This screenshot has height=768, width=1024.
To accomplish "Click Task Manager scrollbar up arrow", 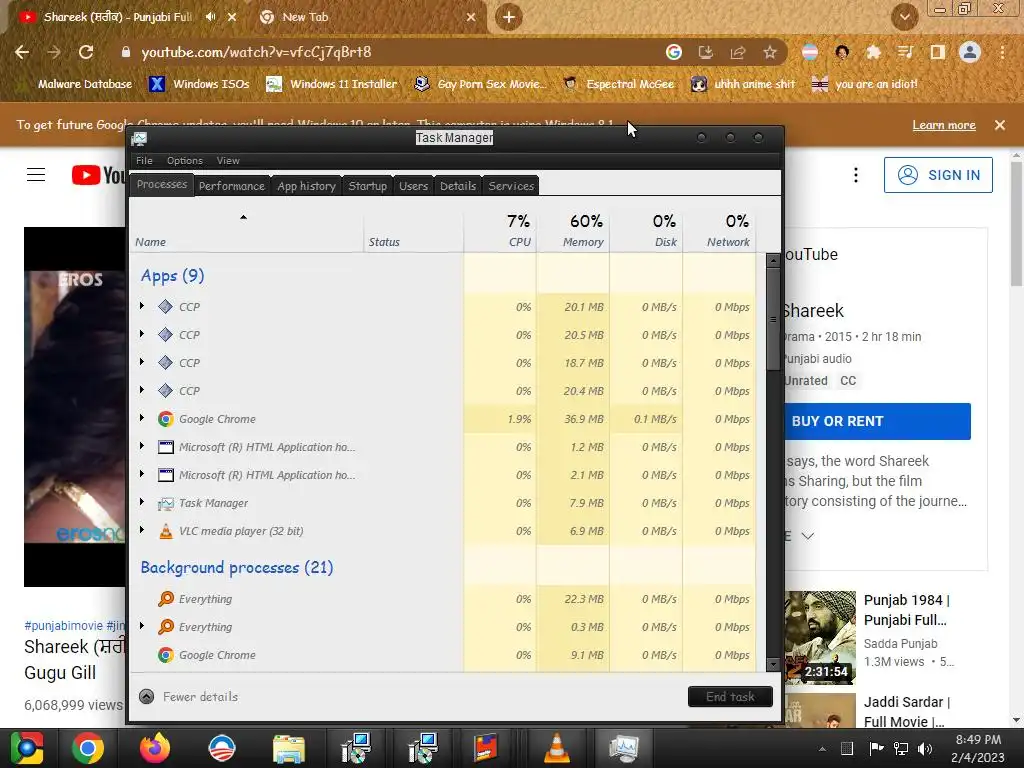I will (x=773, y=260).
